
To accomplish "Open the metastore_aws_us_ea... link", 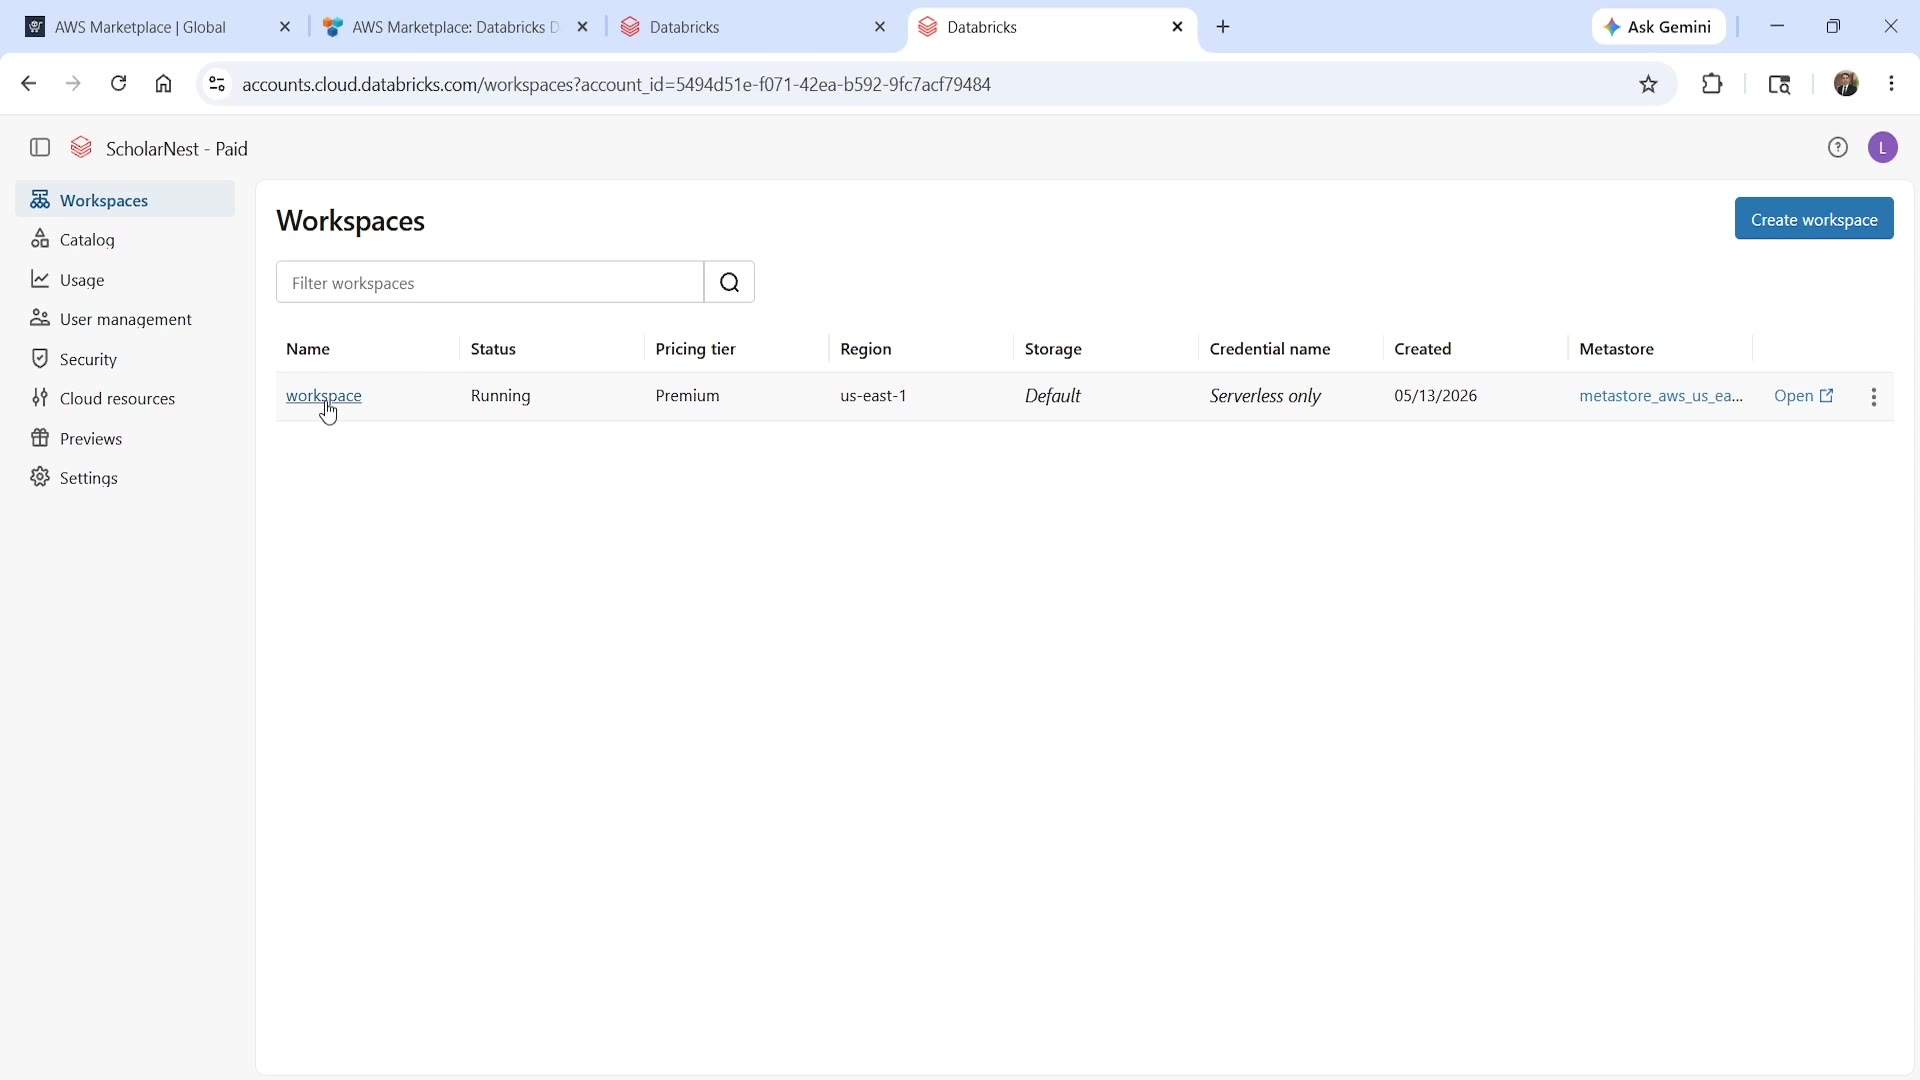I will tap(1661, 397).
